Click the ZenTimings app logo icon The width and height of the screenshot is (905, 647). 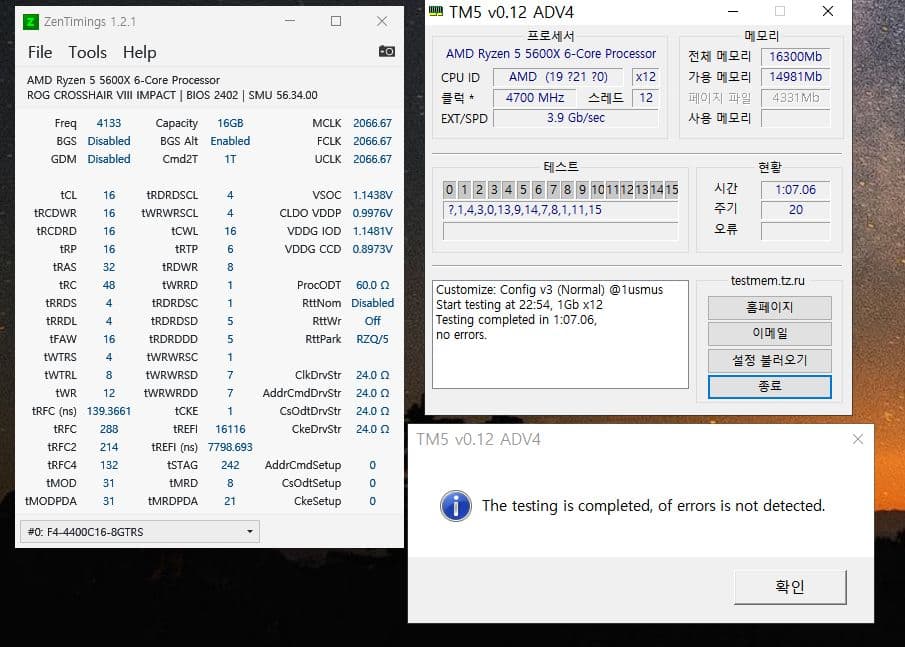tap(31, 22)
